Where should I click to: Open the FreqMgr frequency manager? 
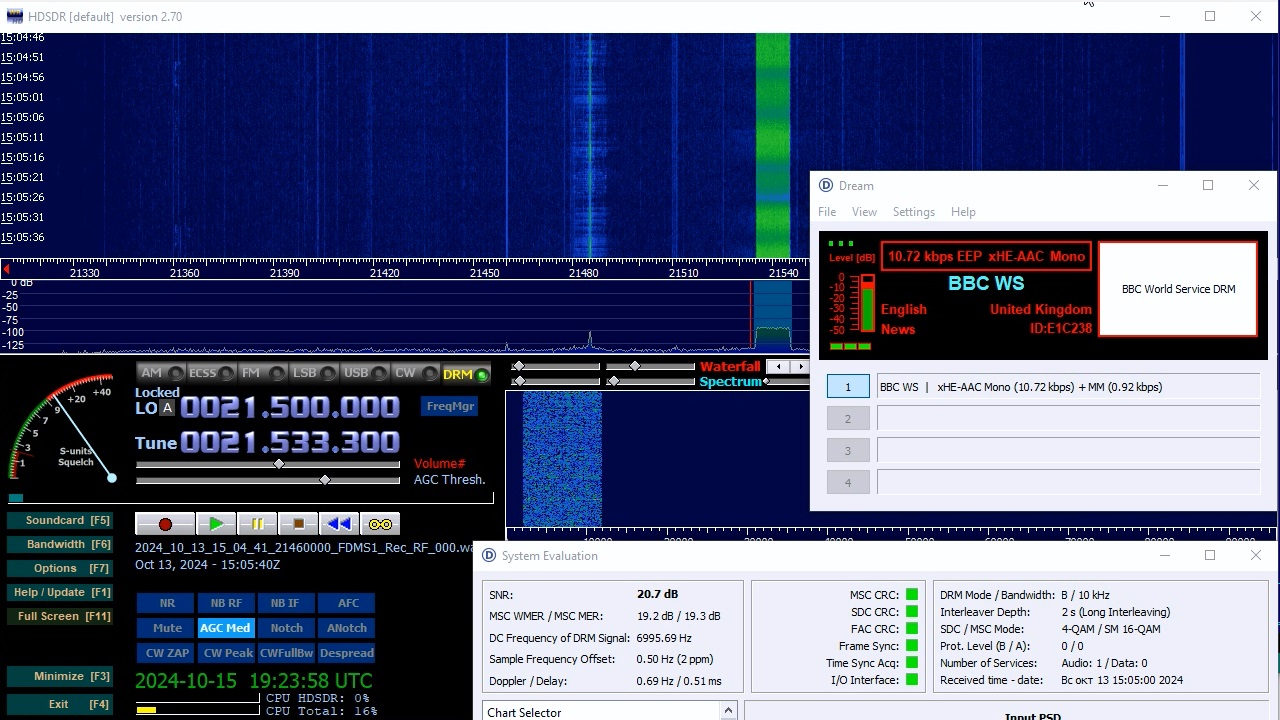coord(450,406)
